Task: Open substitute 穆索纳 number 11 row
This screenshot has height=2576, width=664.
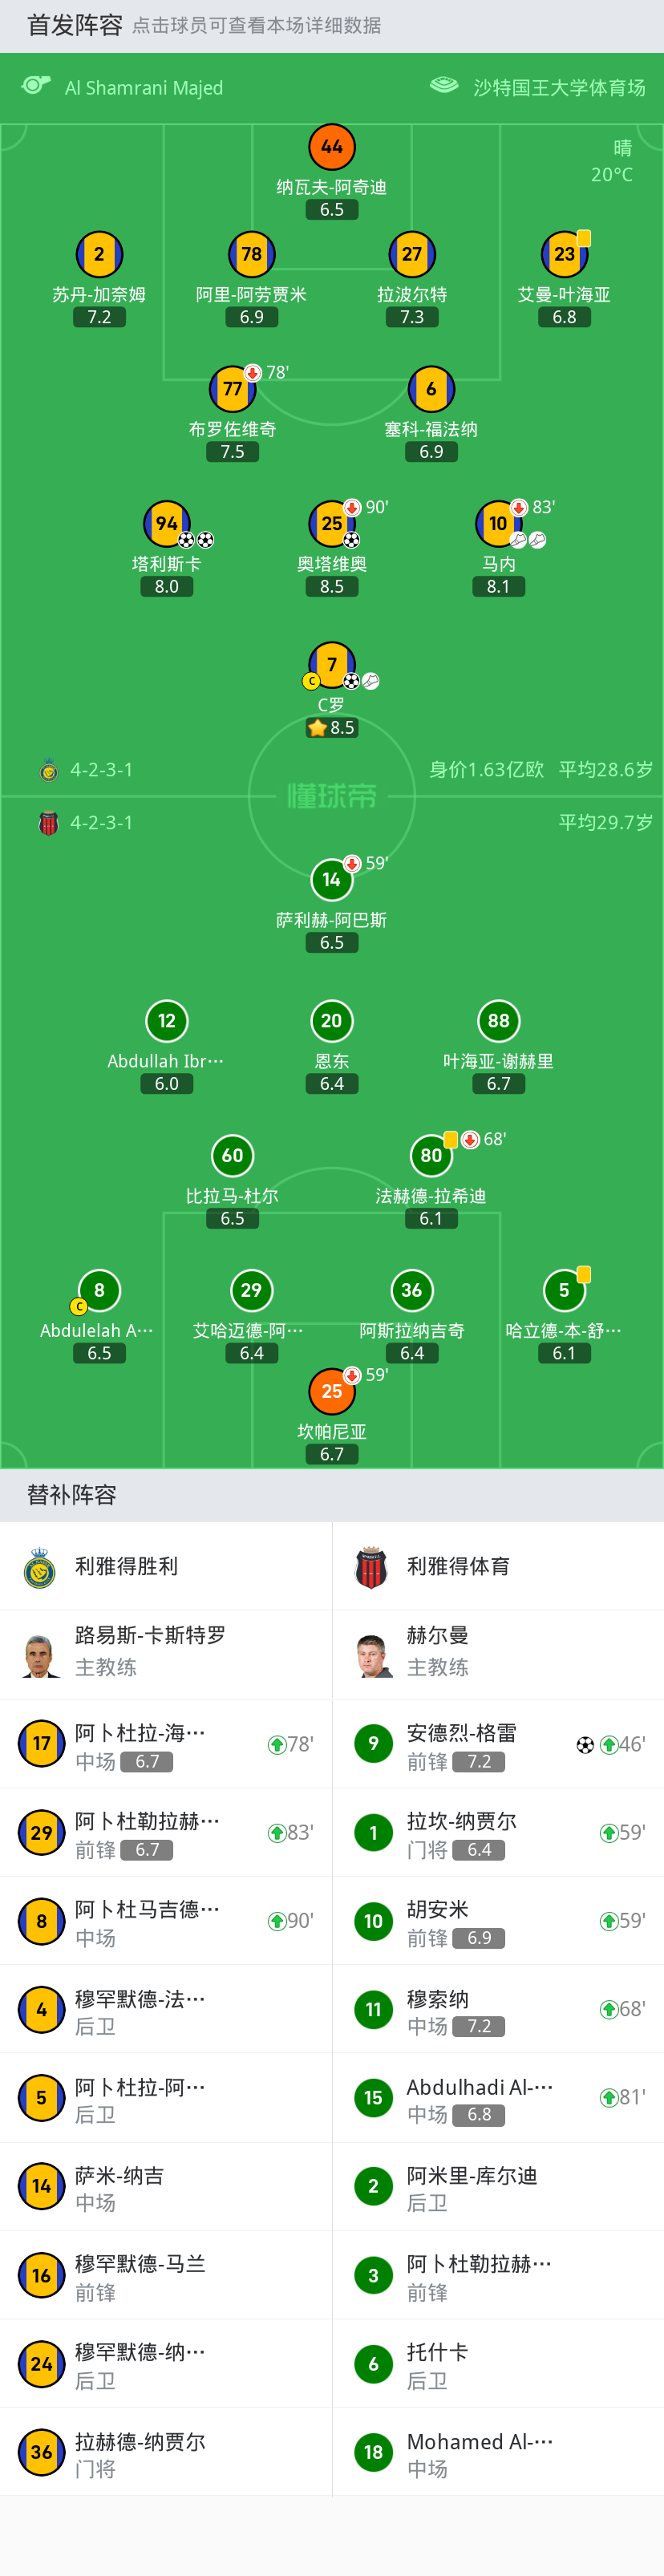Action: 498,2010
